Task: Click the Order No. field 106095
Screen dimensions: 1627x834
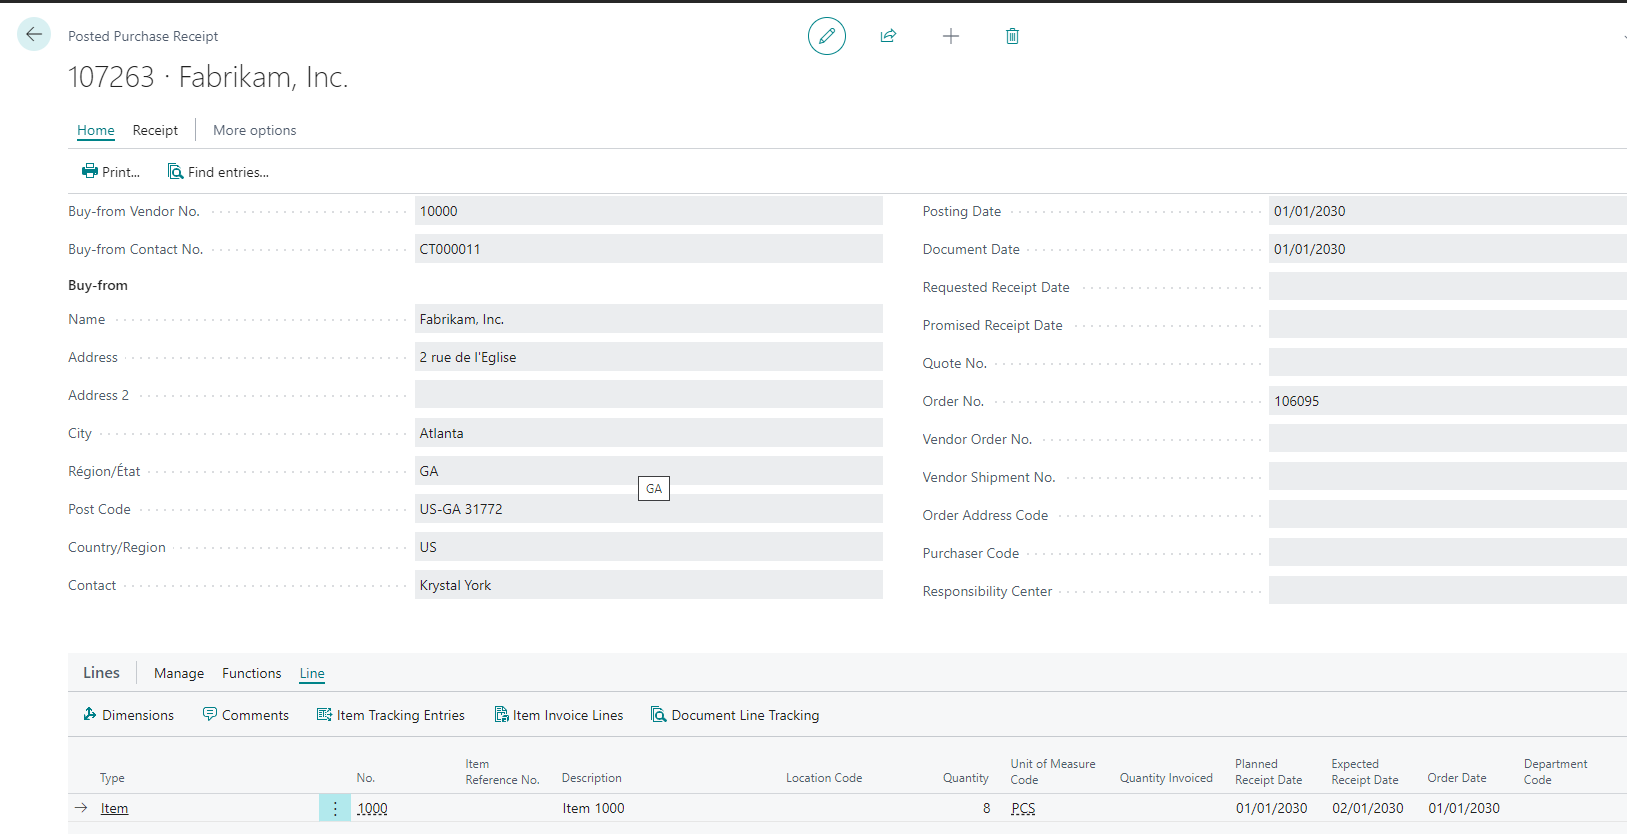Action: click(x=1448, y=401)
